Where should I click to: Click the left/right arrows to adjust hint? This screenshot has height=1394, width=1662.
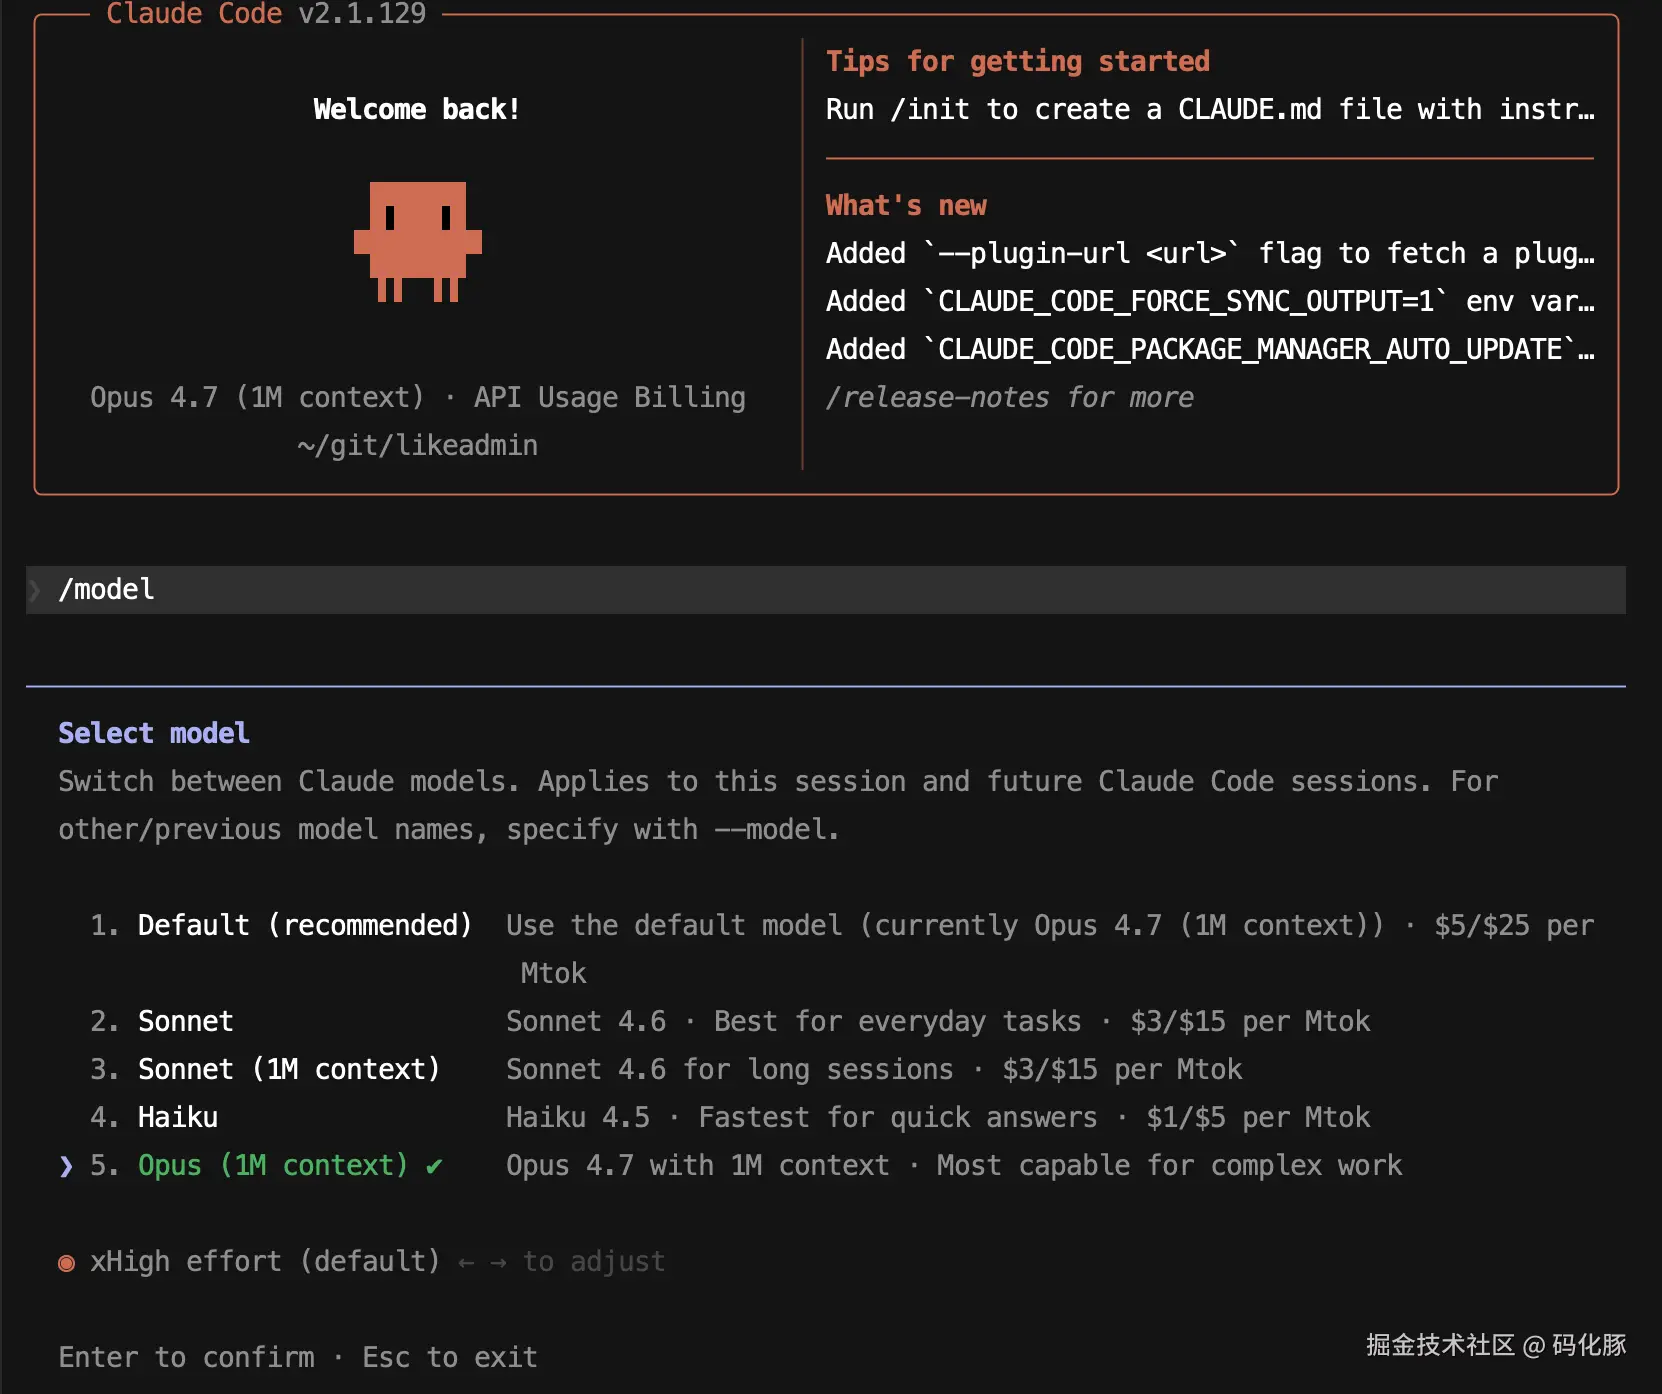tap(562, 1261)
